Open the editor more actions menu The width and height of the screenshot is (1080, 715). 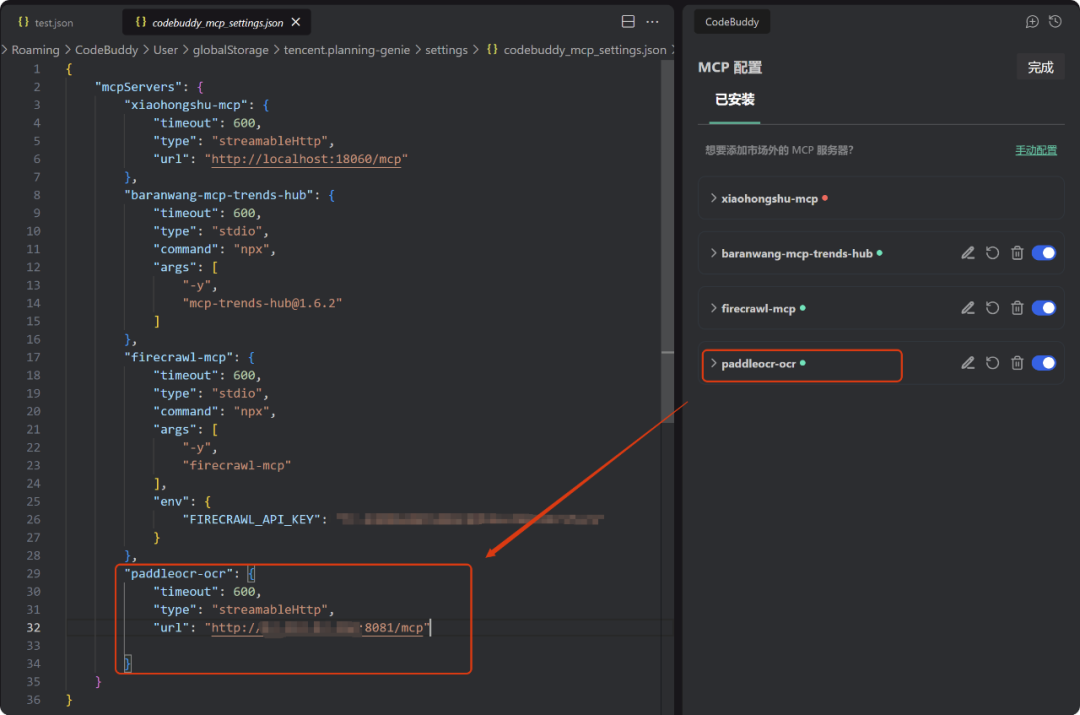652,22
